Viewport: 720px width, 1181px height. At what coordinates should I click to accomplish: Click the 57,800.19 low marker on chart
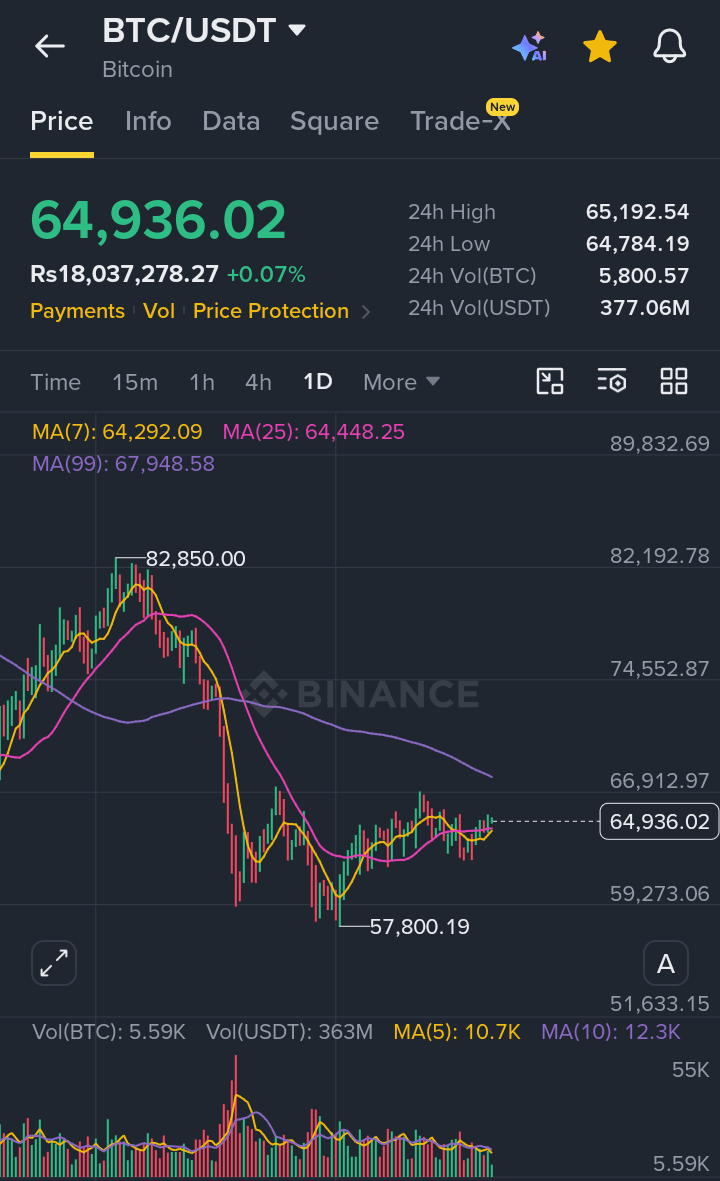[x=419, y=926]
